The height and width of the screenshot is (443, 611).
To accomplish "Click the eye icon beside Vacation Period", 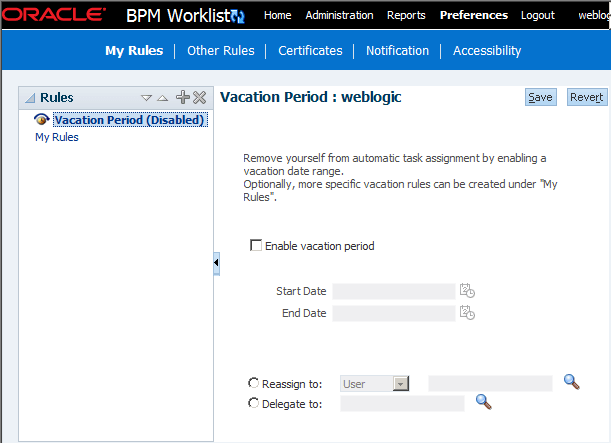I will click(42, 119).
